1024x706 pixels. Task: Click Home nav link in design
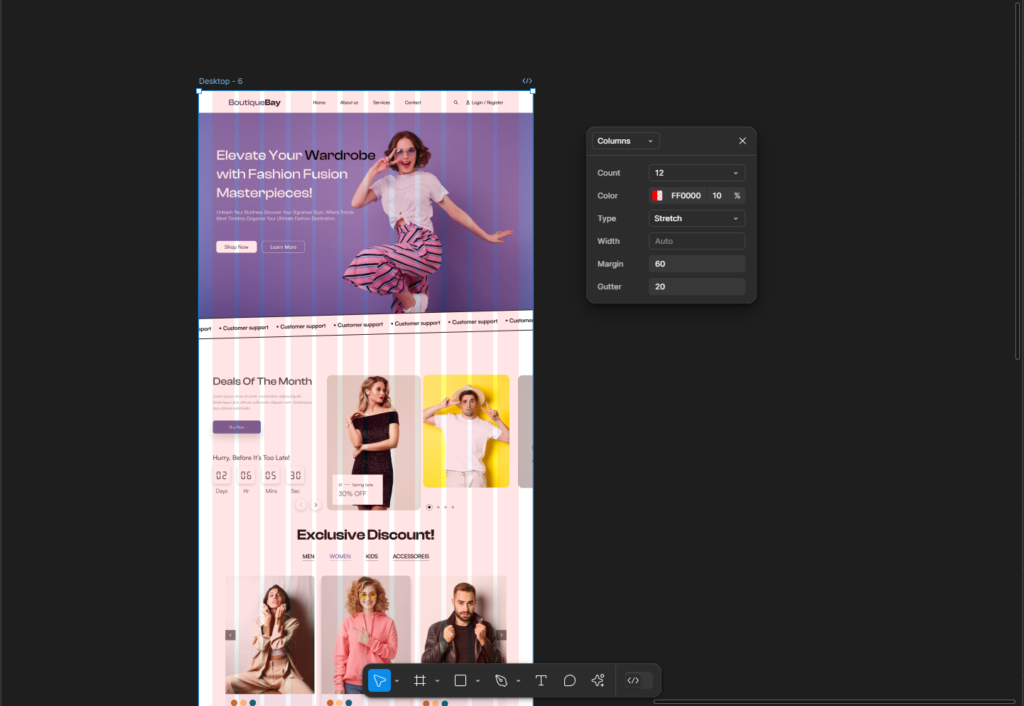click(319, 103)
